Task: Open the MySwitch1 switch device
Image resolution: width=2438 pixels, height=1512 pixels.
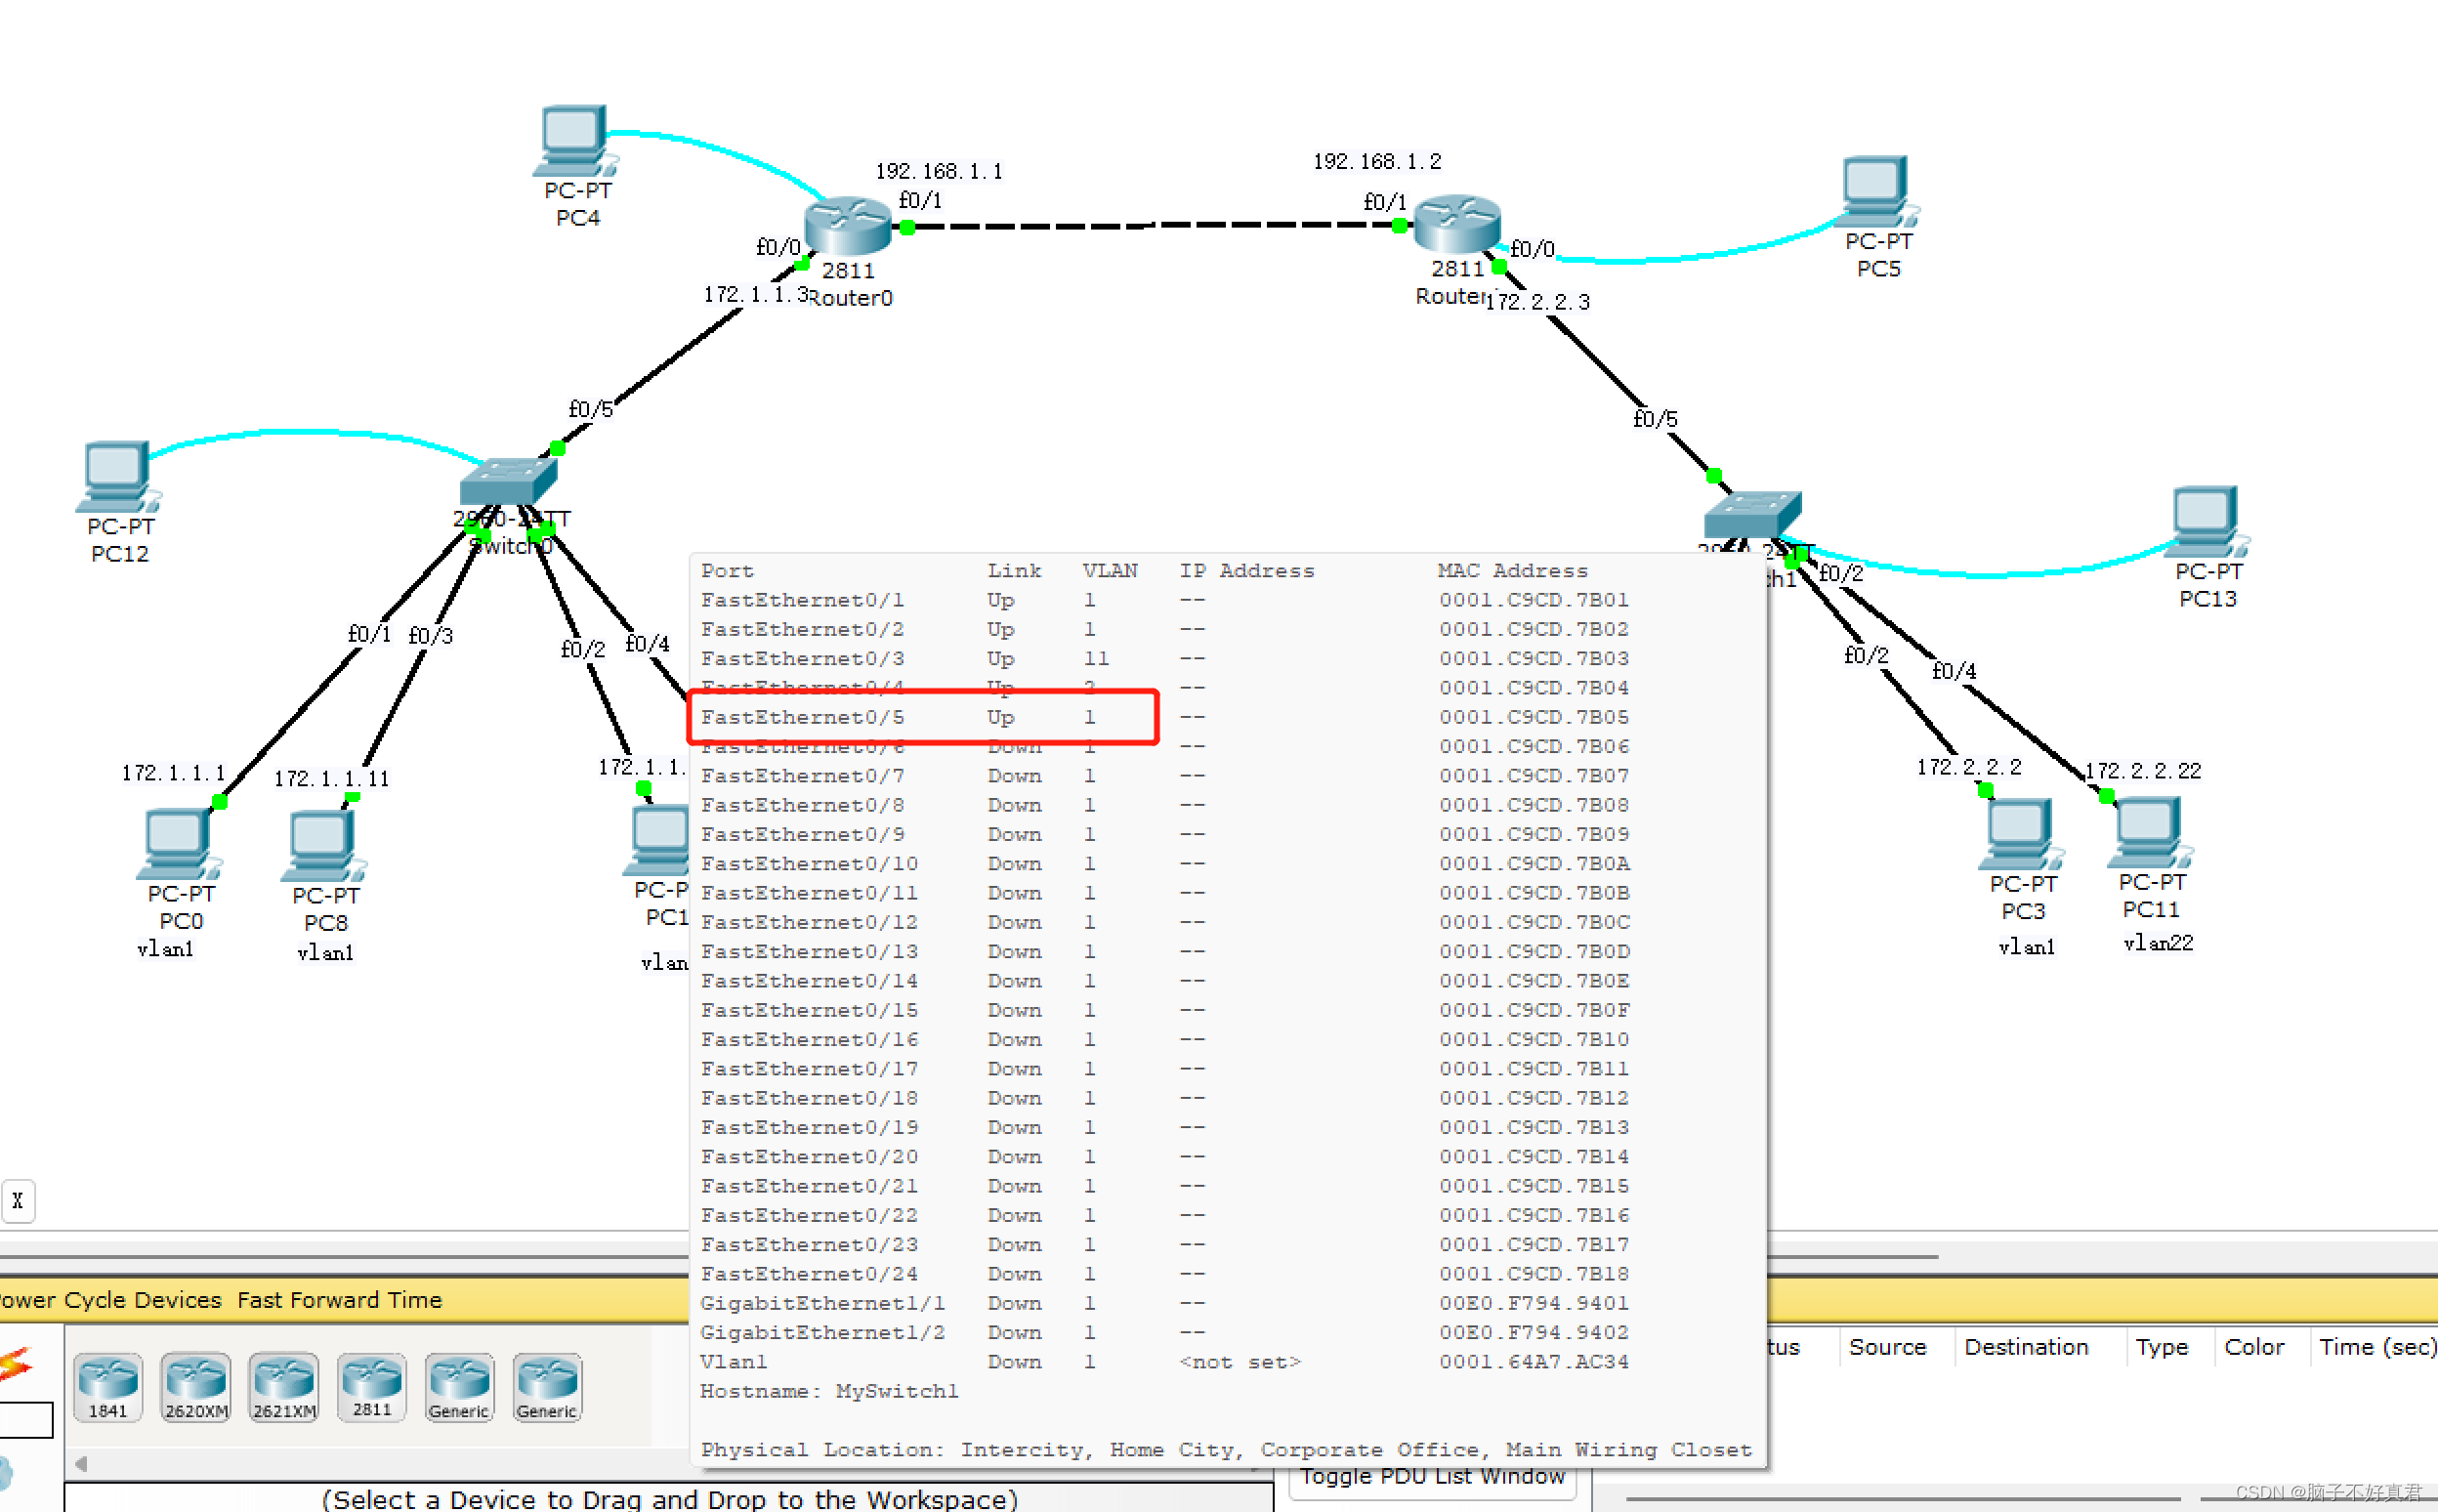Action: point(1755,515)
